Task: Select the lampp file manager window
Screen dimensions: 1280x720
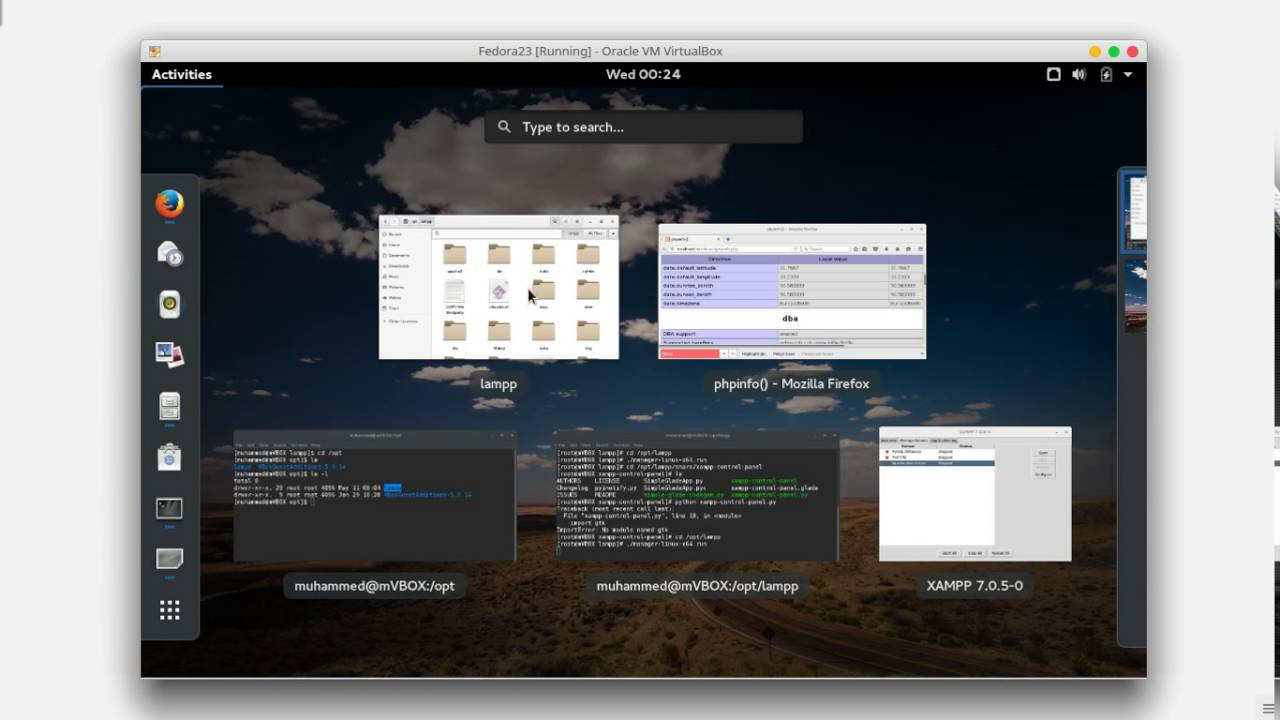Action: pos(499,287)
